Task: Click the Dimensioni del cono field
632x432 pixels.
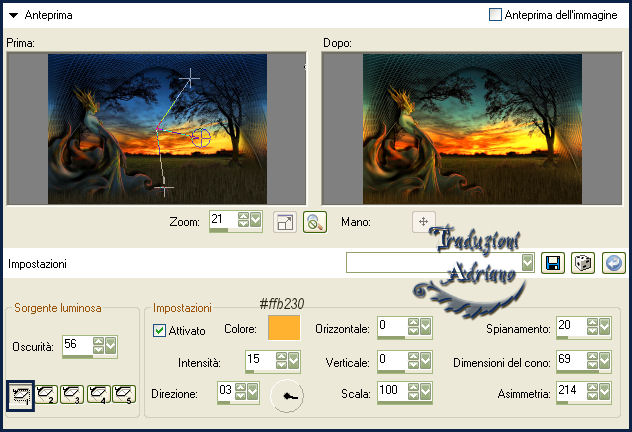Action: tap(572, 360)
